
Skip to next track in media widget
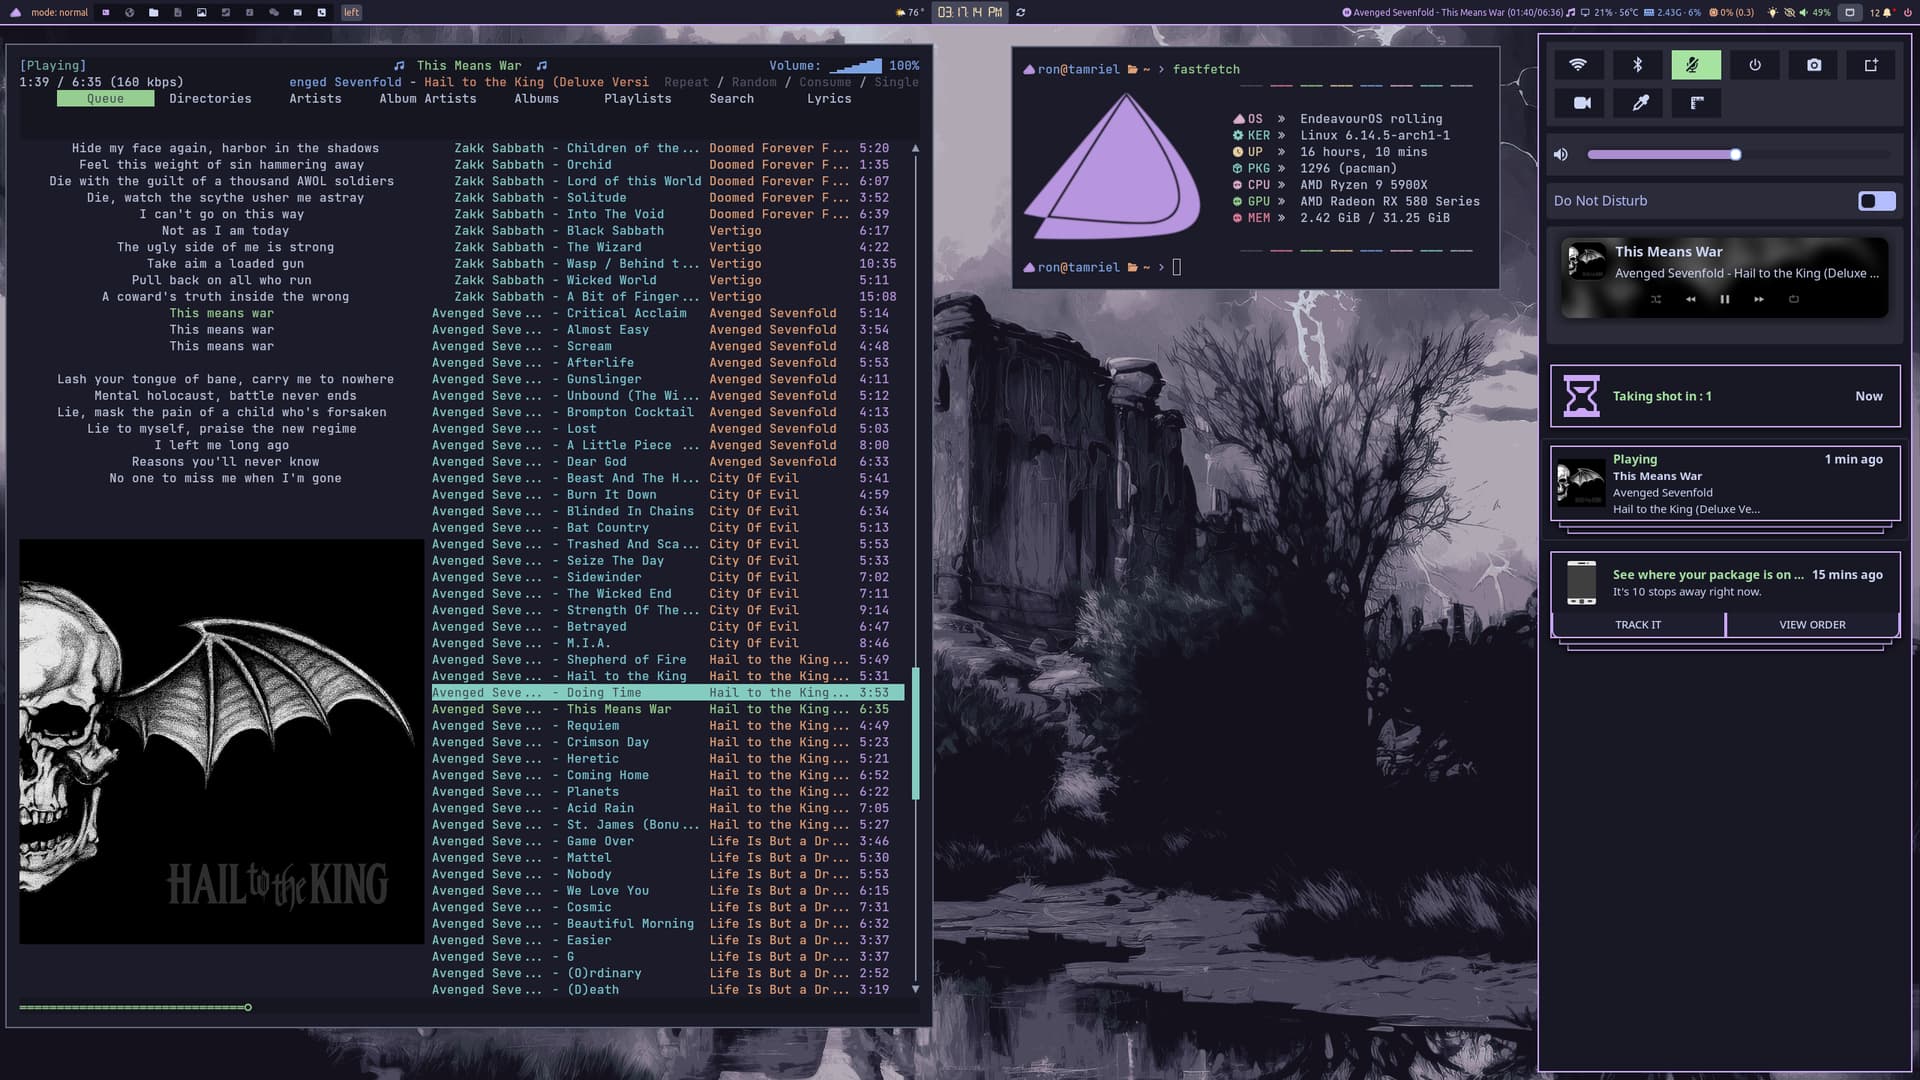click(1759, 299)
